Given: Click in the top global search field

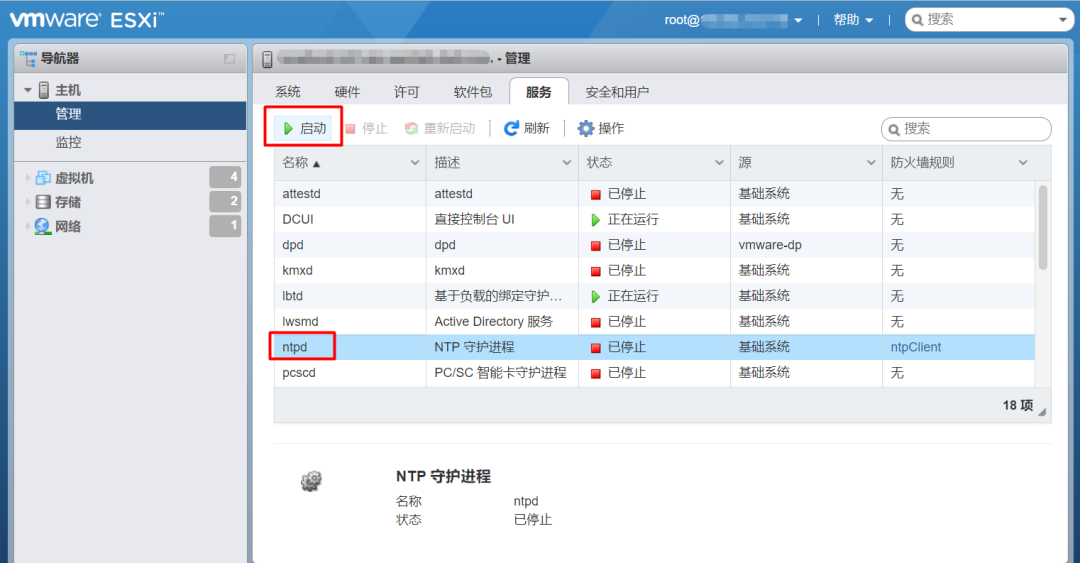Looking at the screenshot, I should point(990,20).
